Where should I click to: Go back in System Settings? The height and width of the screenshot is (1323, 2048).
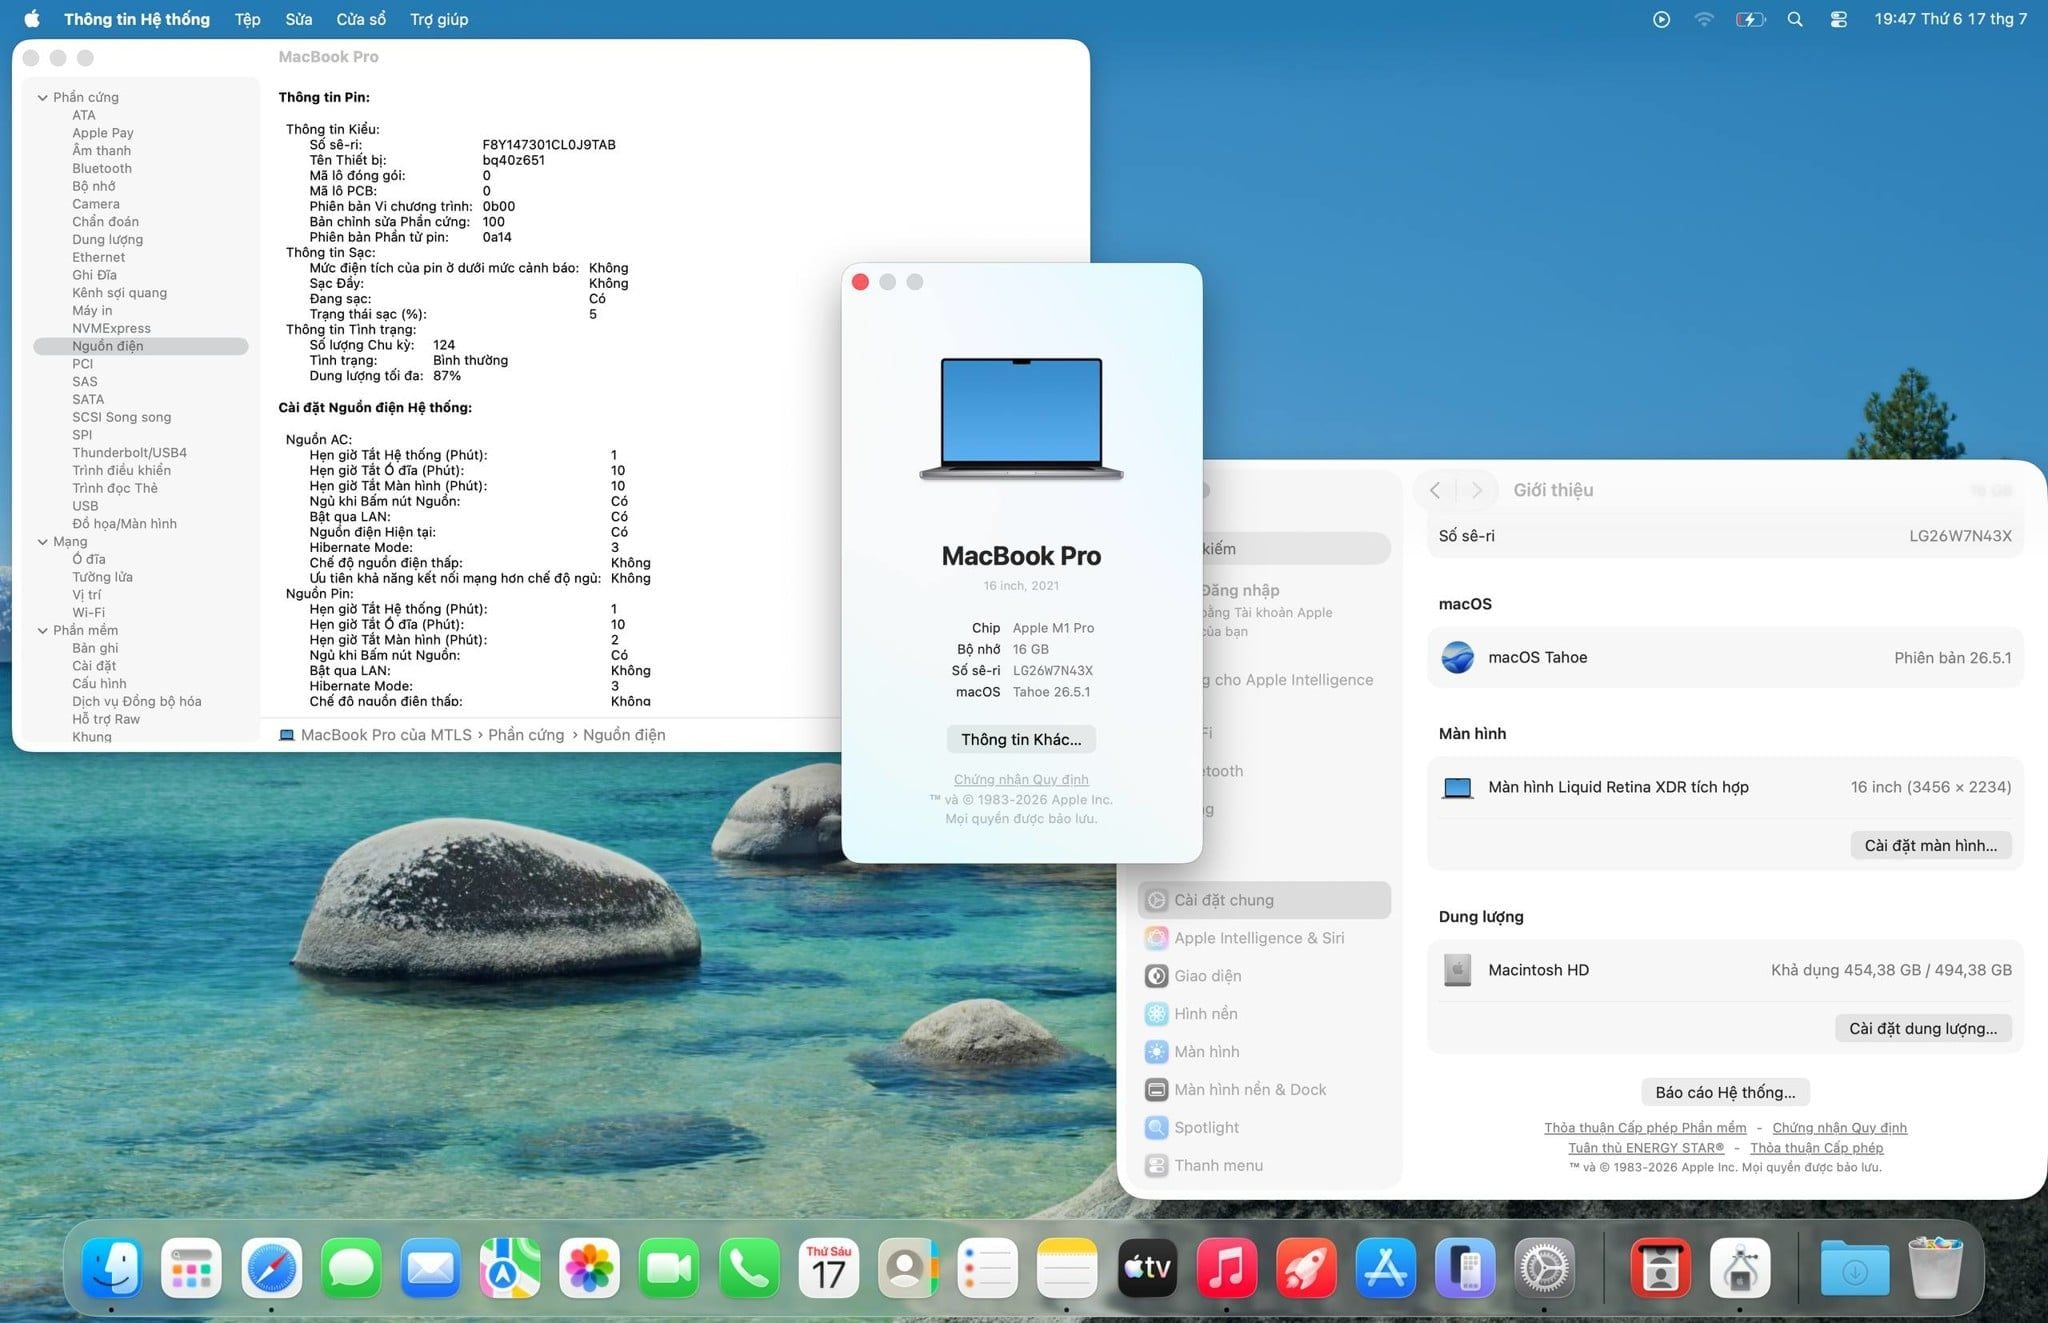[x=1436, y=490]
